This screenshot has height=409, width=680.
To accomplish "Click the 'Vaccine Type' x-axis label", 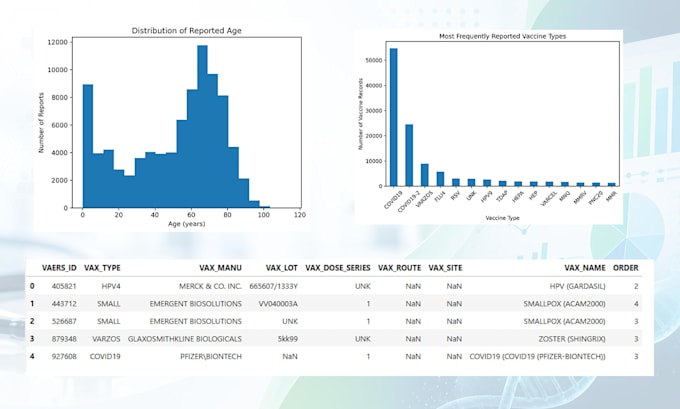I will (x=502, y=218).
